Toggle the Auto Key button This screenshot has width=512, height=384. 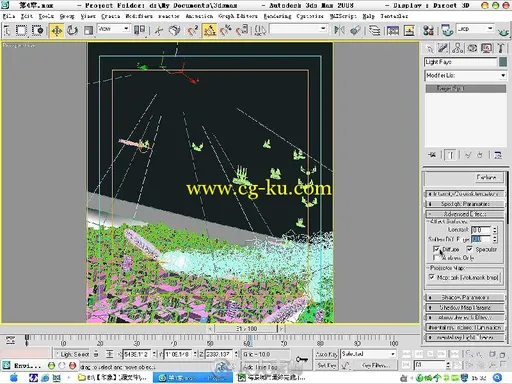click(327, 354)
